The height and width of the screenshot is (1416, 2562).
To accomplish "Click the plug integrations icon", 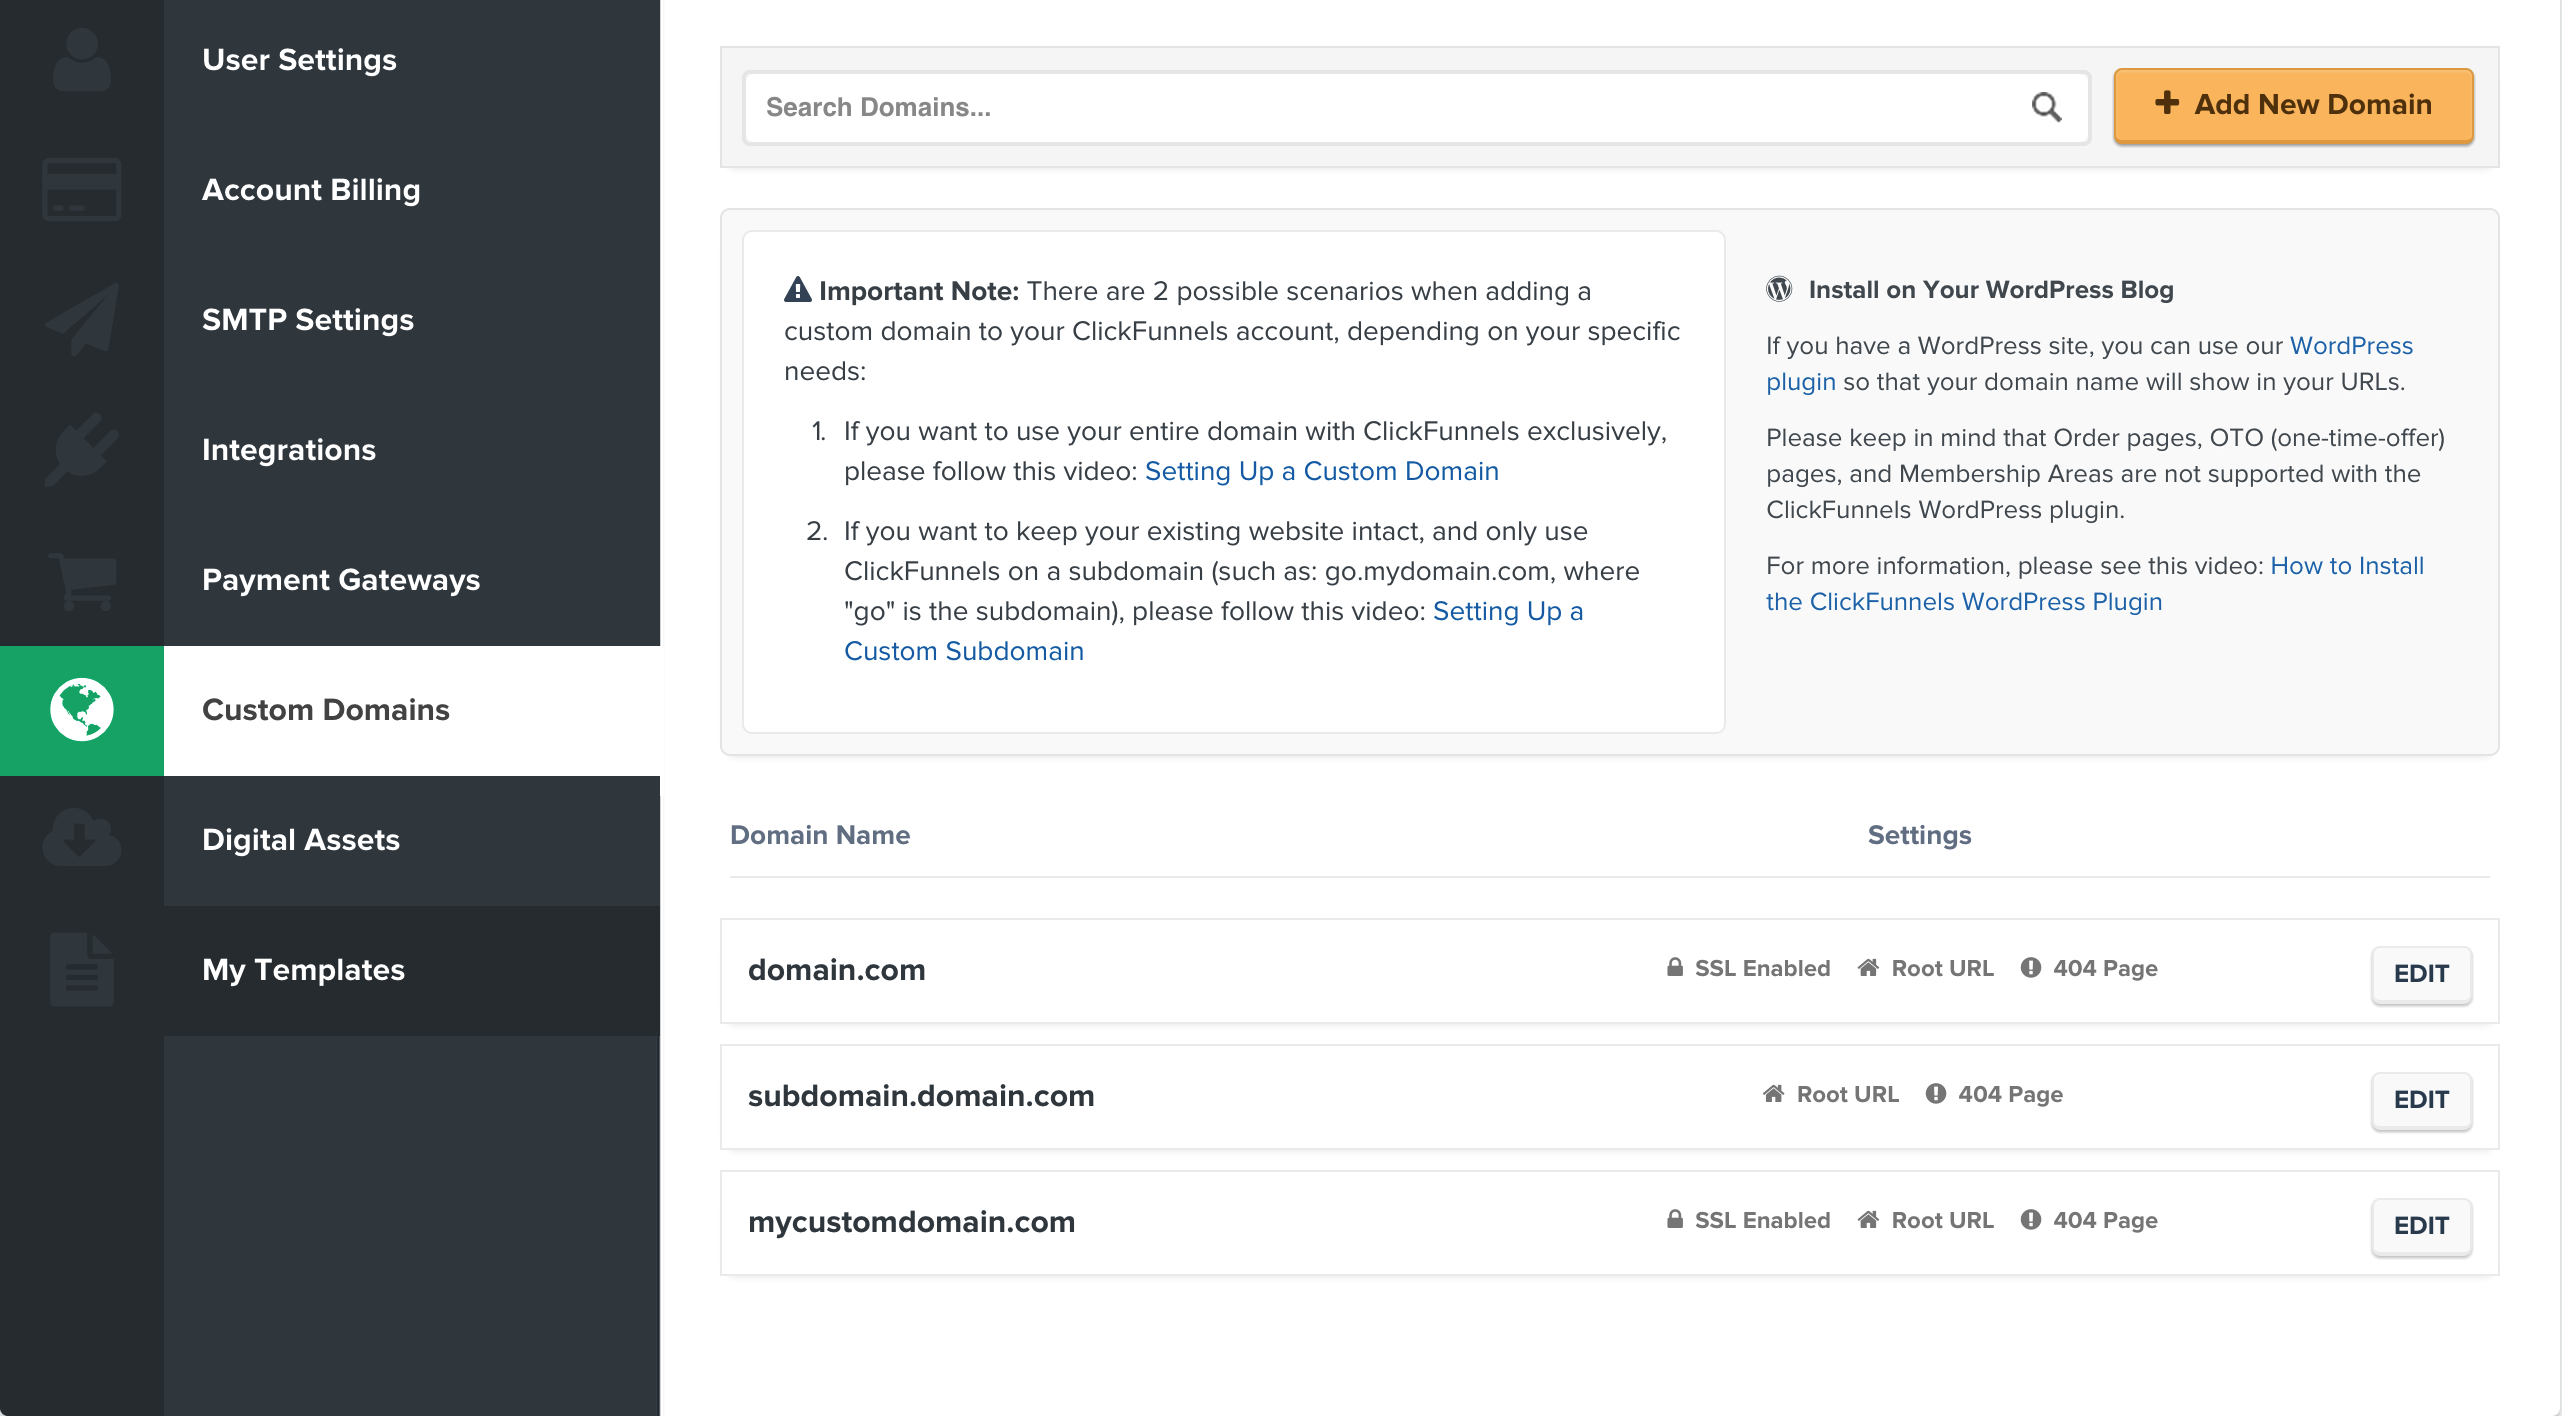I will pos(82,450).
